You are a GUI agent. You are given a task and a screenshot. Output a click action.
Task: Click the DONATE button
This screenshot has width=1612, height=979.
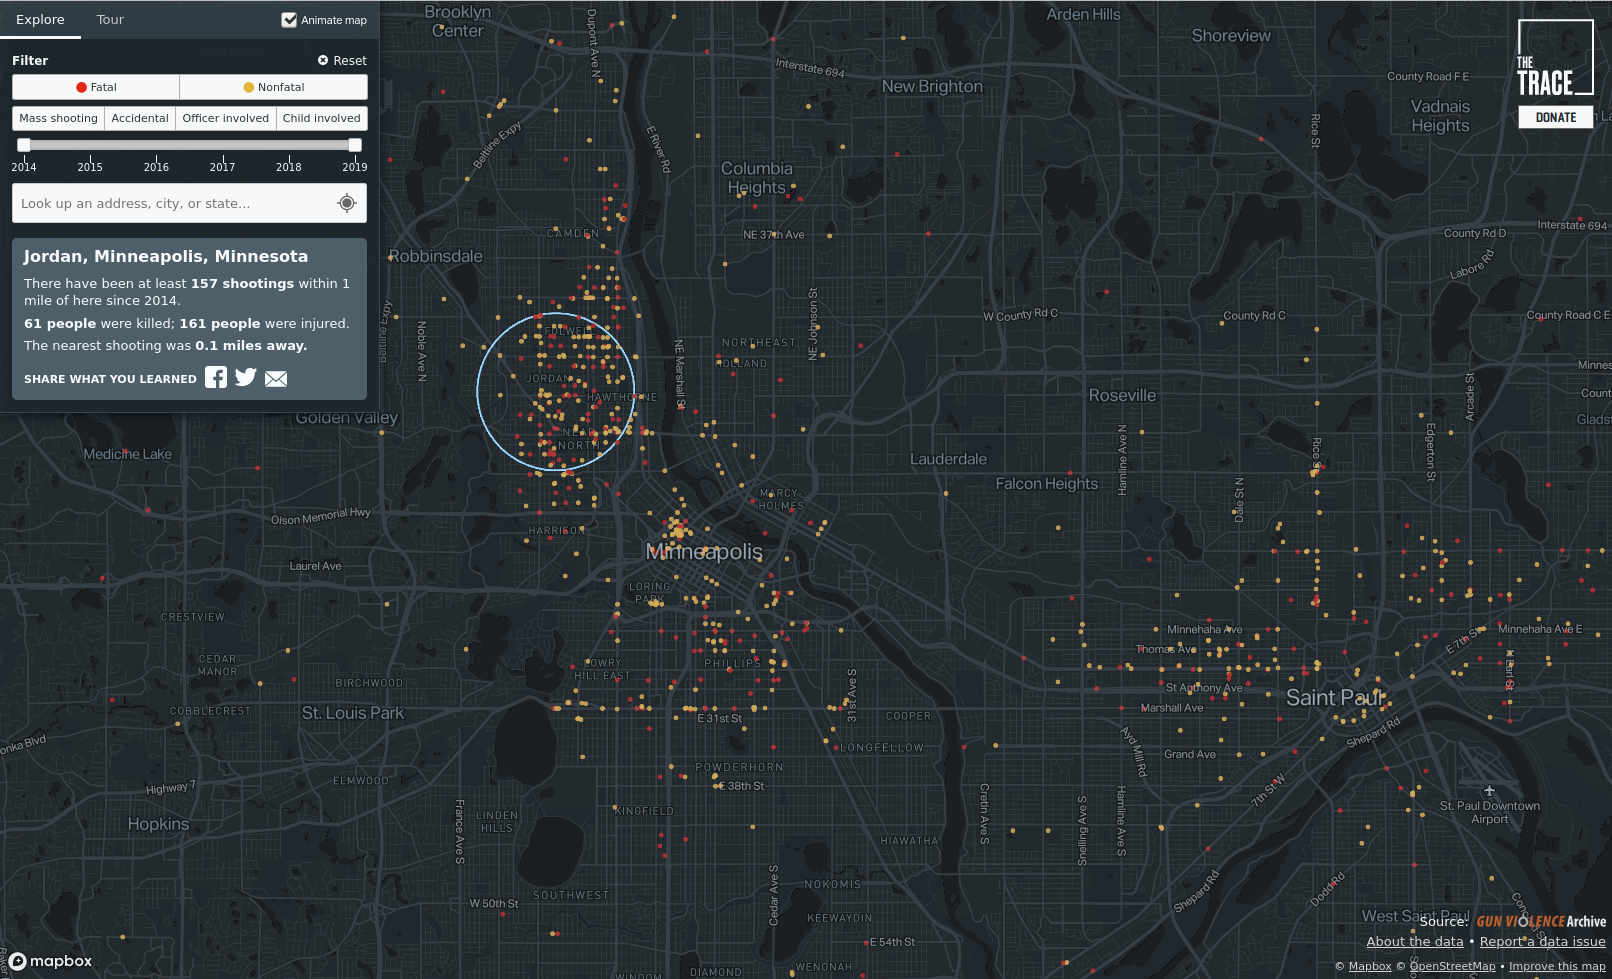tap(1556, 117)
